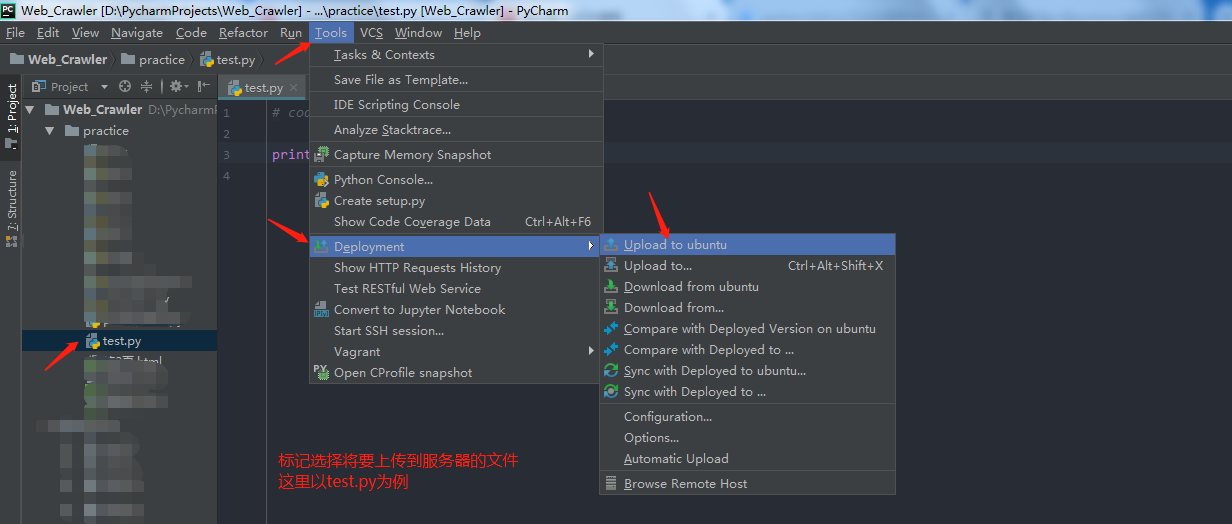
Task: Click the Upload to ubuntu arrow icon
Action: (x=611, y=245)
